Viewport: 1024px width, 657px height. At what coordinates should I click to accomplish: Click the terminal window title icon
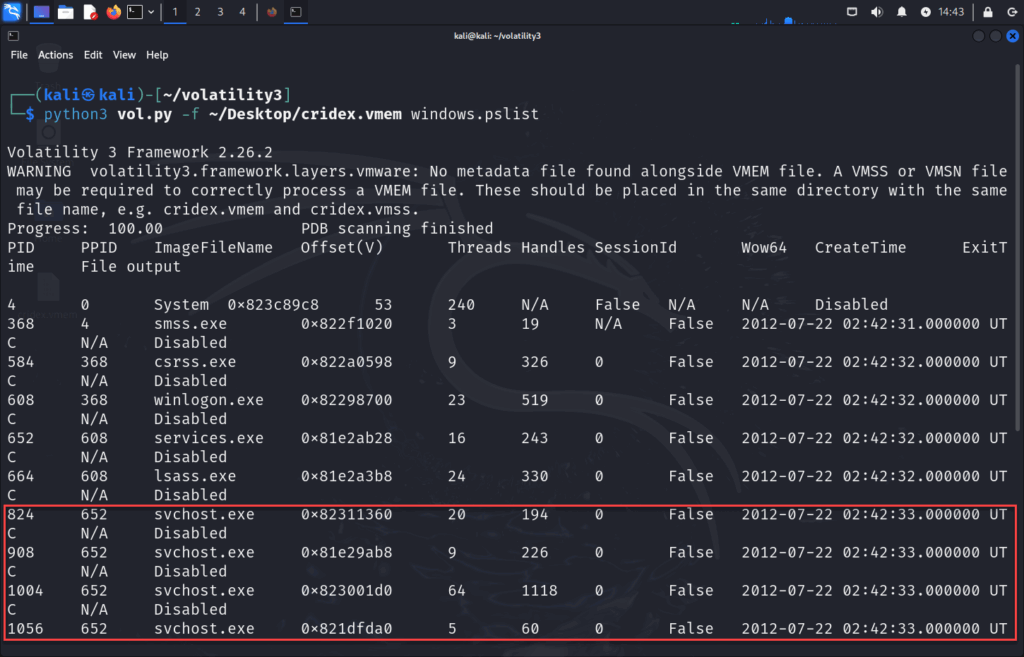13,36
